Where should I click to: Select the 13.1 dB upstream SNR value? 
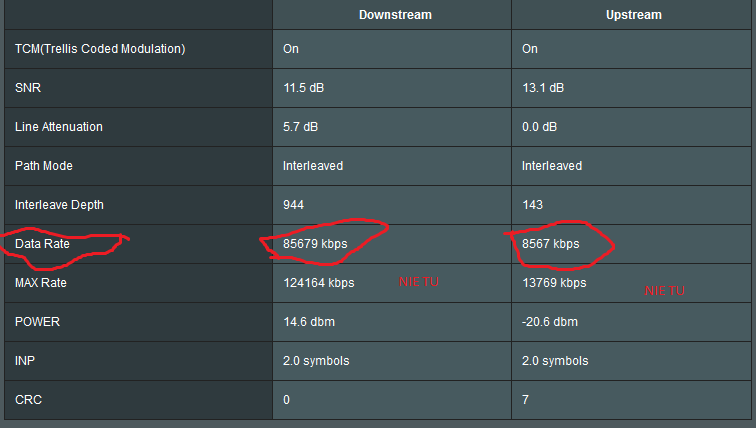[543, 88]
